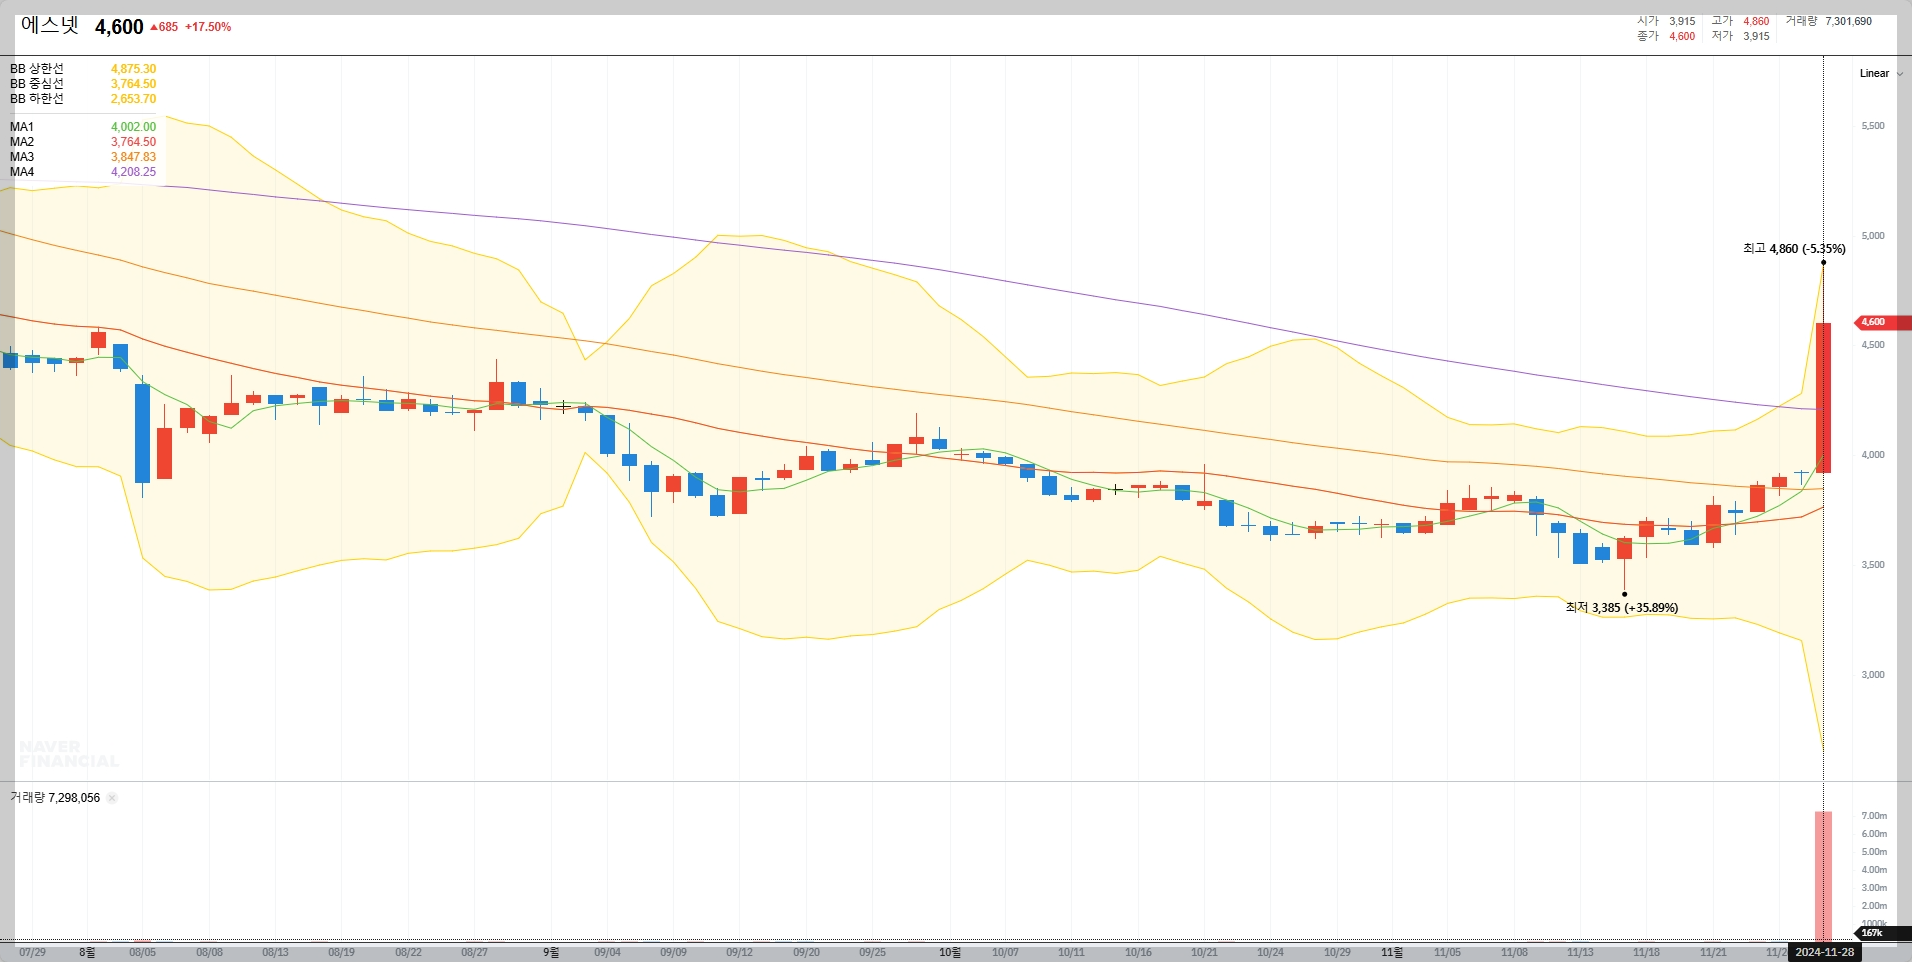Viewport: 1912px width, 962px height.
Task: Click the 고가 4,860 high price in the header
Action: click(1740, 21)
